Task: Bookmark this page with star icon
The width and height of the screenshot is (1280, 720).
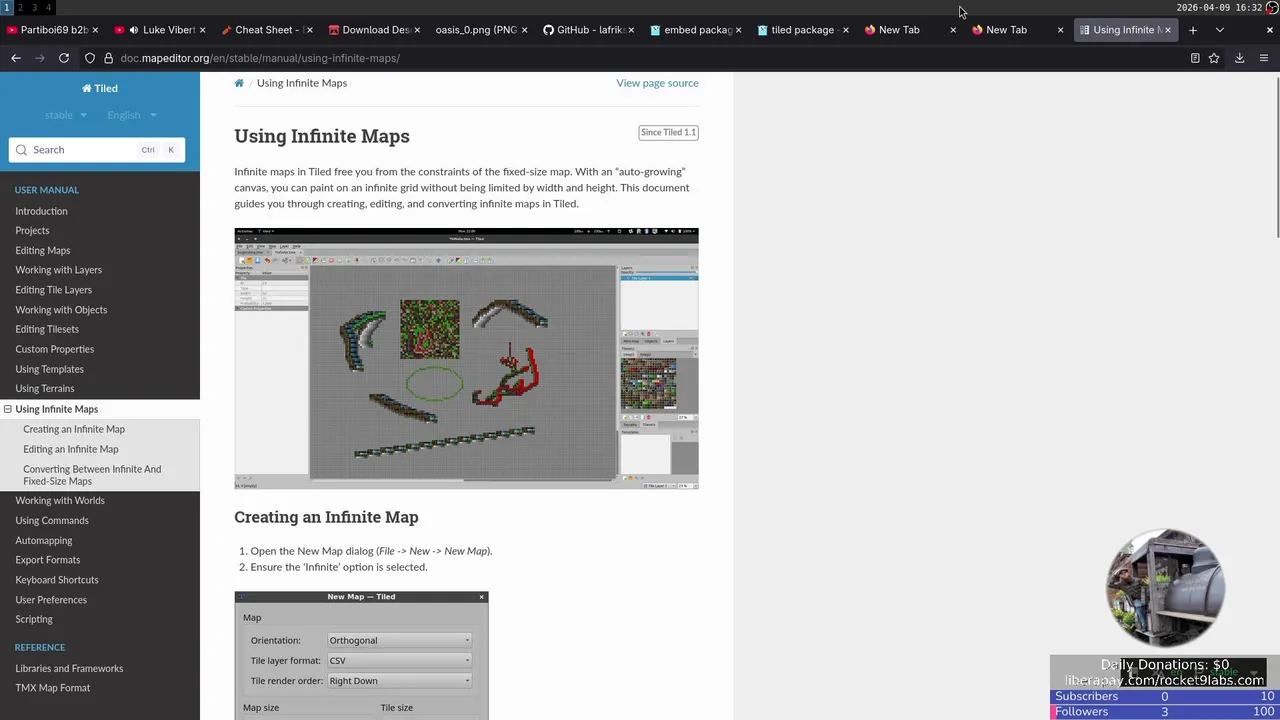Action: tap(1214, 58)
